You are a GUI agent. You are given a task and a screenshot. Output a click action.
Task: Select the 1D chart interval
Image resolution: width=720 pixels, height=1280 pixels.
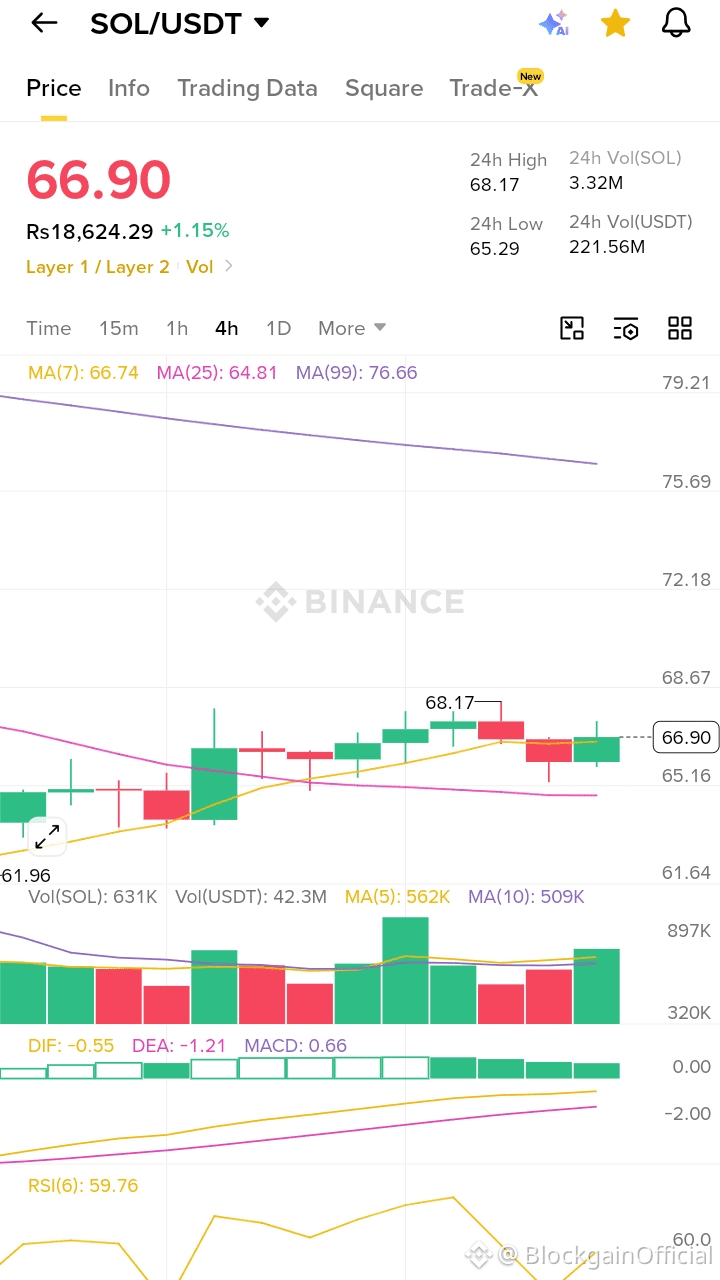(x=278, y=328)
